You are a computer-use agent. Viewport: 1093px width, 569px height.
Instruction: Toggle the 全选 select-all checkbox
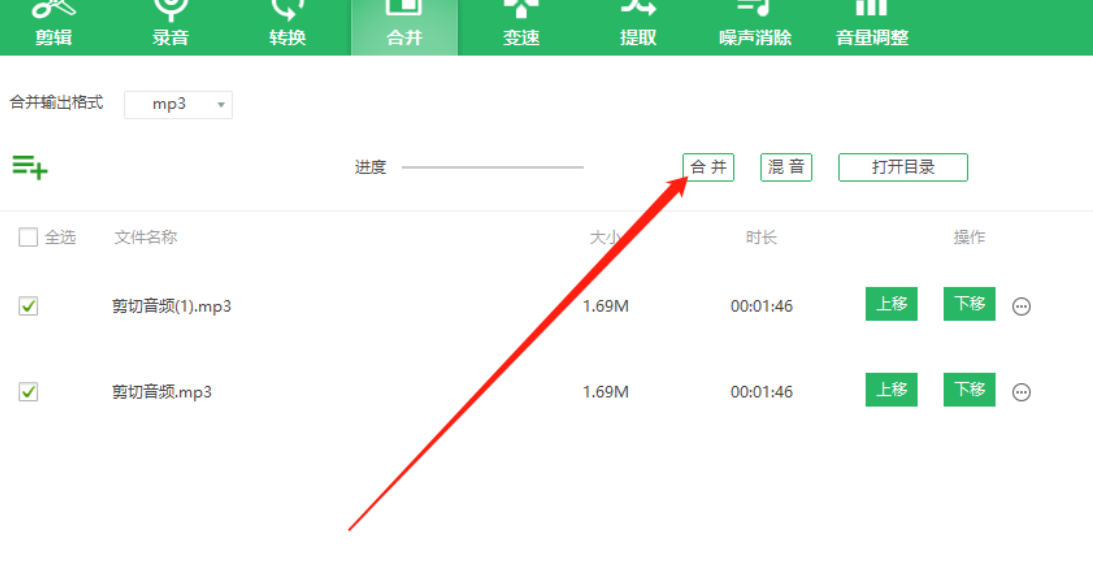click(28, 237)
